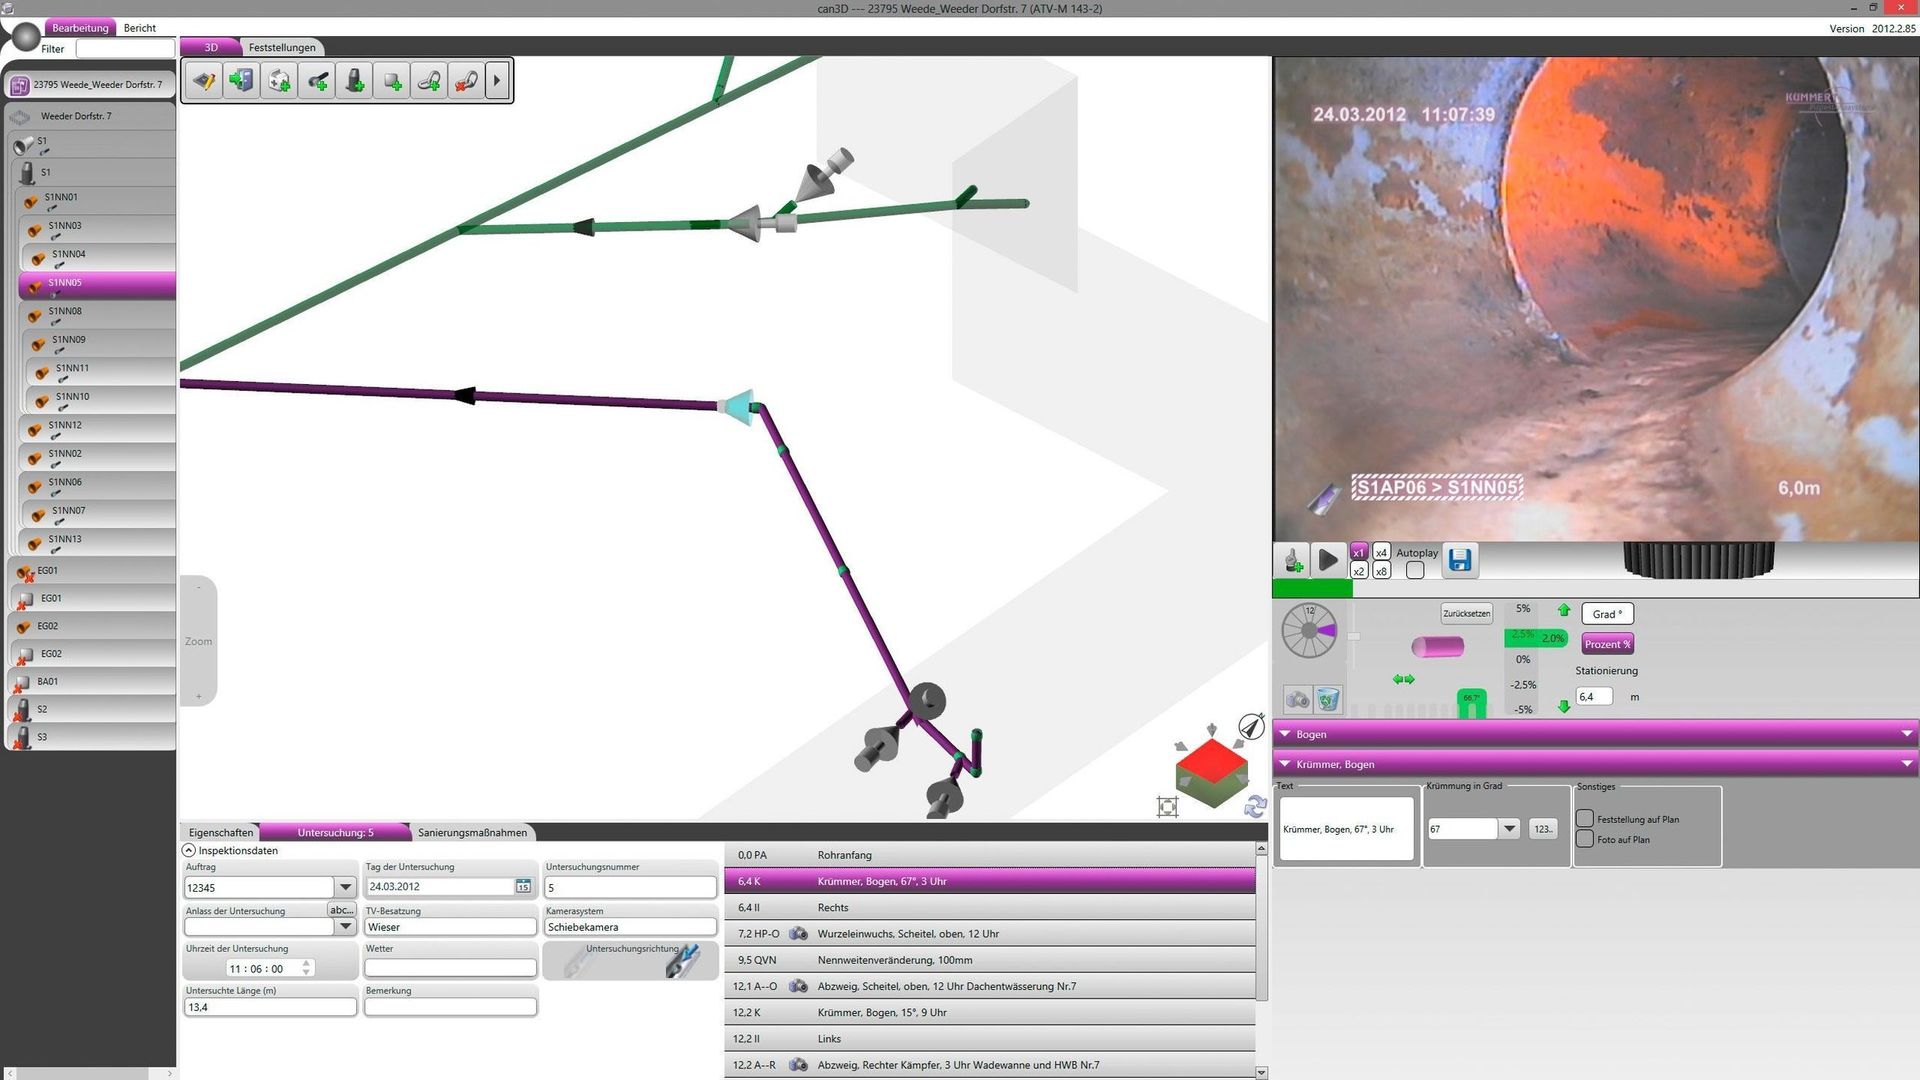1920x1080 pixels.
Task: Enable the Autoplay checkbox
Action: point(1415,570)
